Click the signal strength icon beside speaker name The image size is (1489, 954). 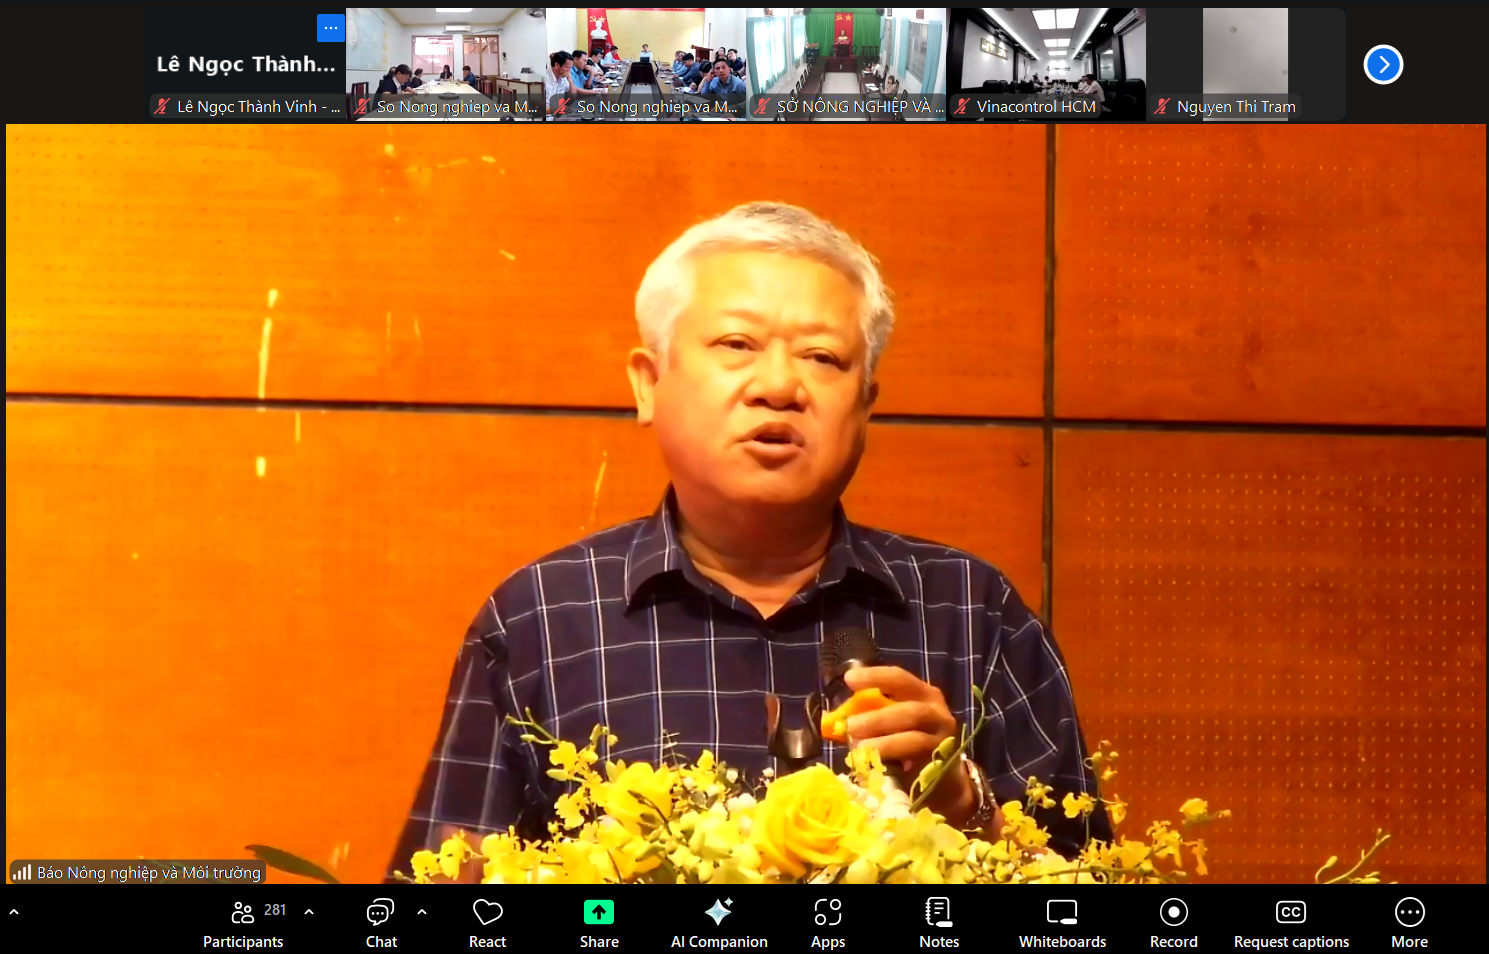pyautogui.click(x=22, y=872)
